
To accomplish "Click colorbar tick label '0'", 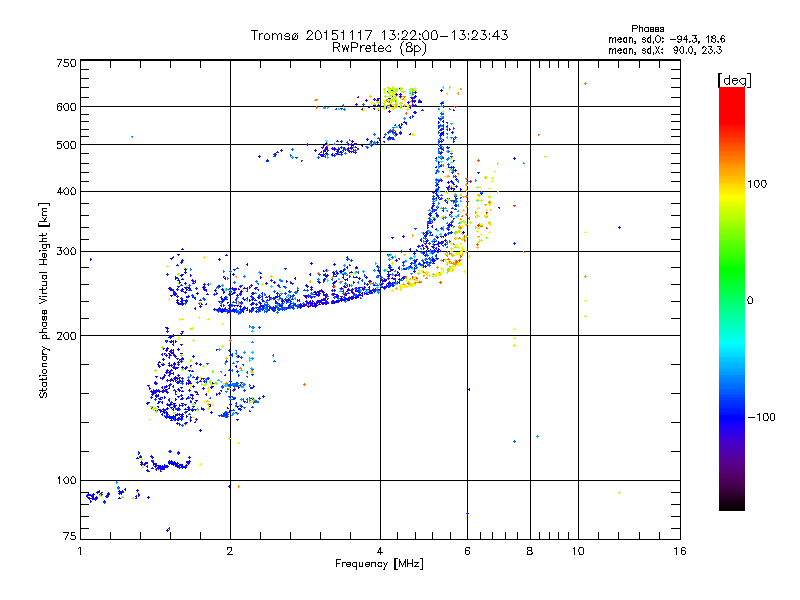I will pos(750,301).
